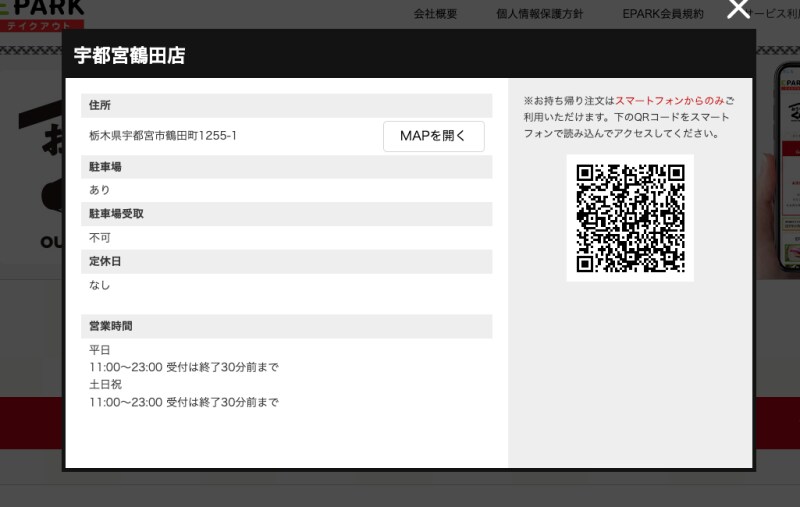Select address text 栃木県宇都宮市鶴田町1255-1
Screen dimensions: 800x507
coord(163,136)
